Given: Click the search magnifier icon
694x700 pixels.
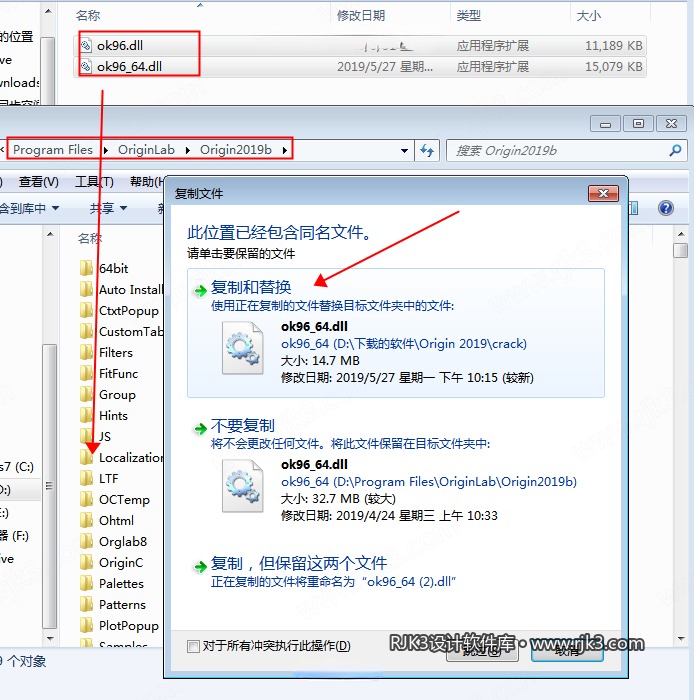Looking at the screenshot, I should (x=675, y=150).
